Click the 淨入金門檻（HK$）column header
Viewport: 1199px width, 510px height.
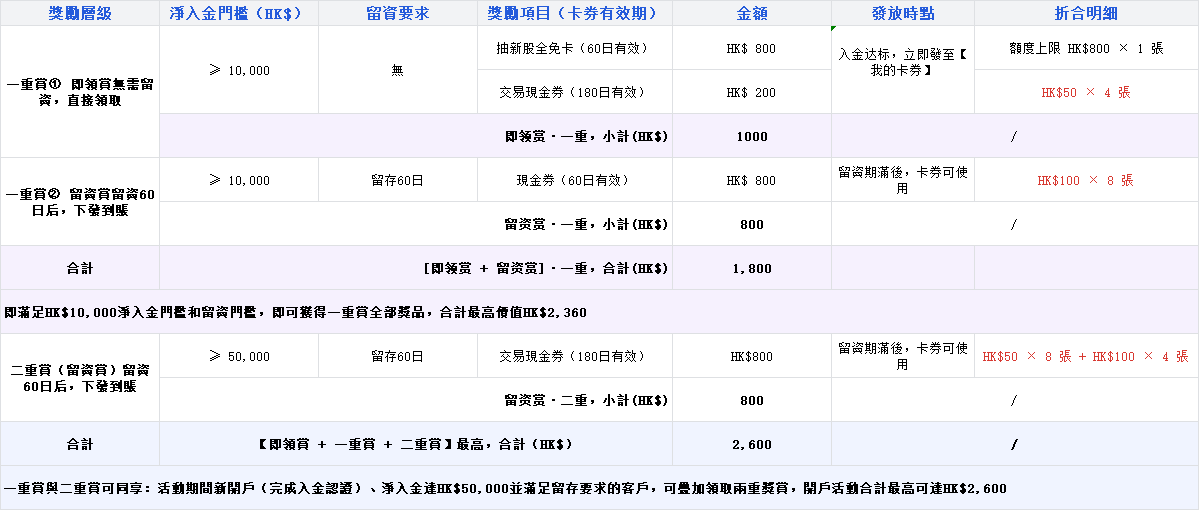pyautogui.click(x=239, y=13)
